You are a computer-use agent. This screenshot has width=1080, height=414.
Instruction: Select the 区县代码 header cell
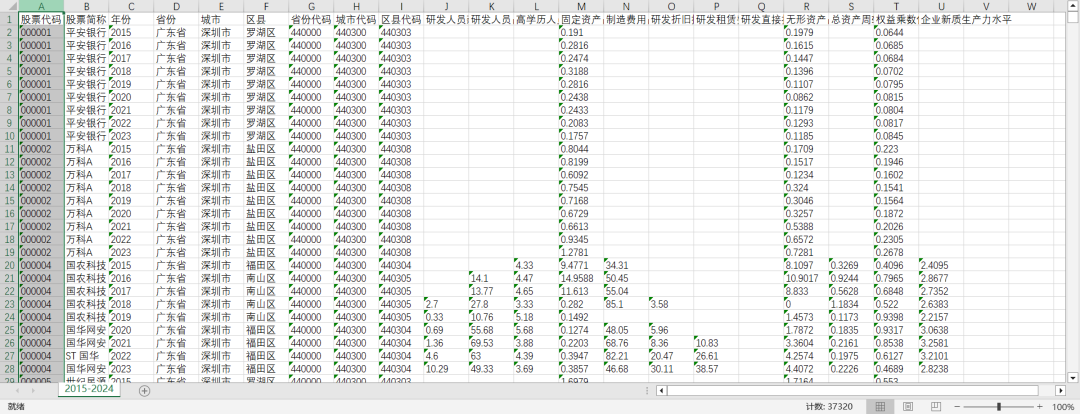(x=401, y=19)
